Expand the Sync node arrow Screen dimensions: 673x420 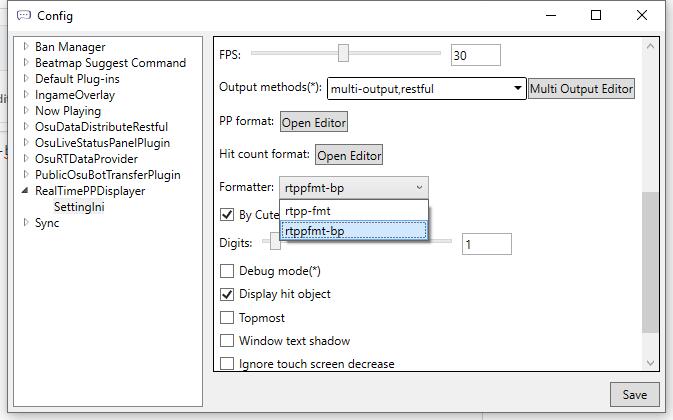pyautogui.click(x=26, y=222)
